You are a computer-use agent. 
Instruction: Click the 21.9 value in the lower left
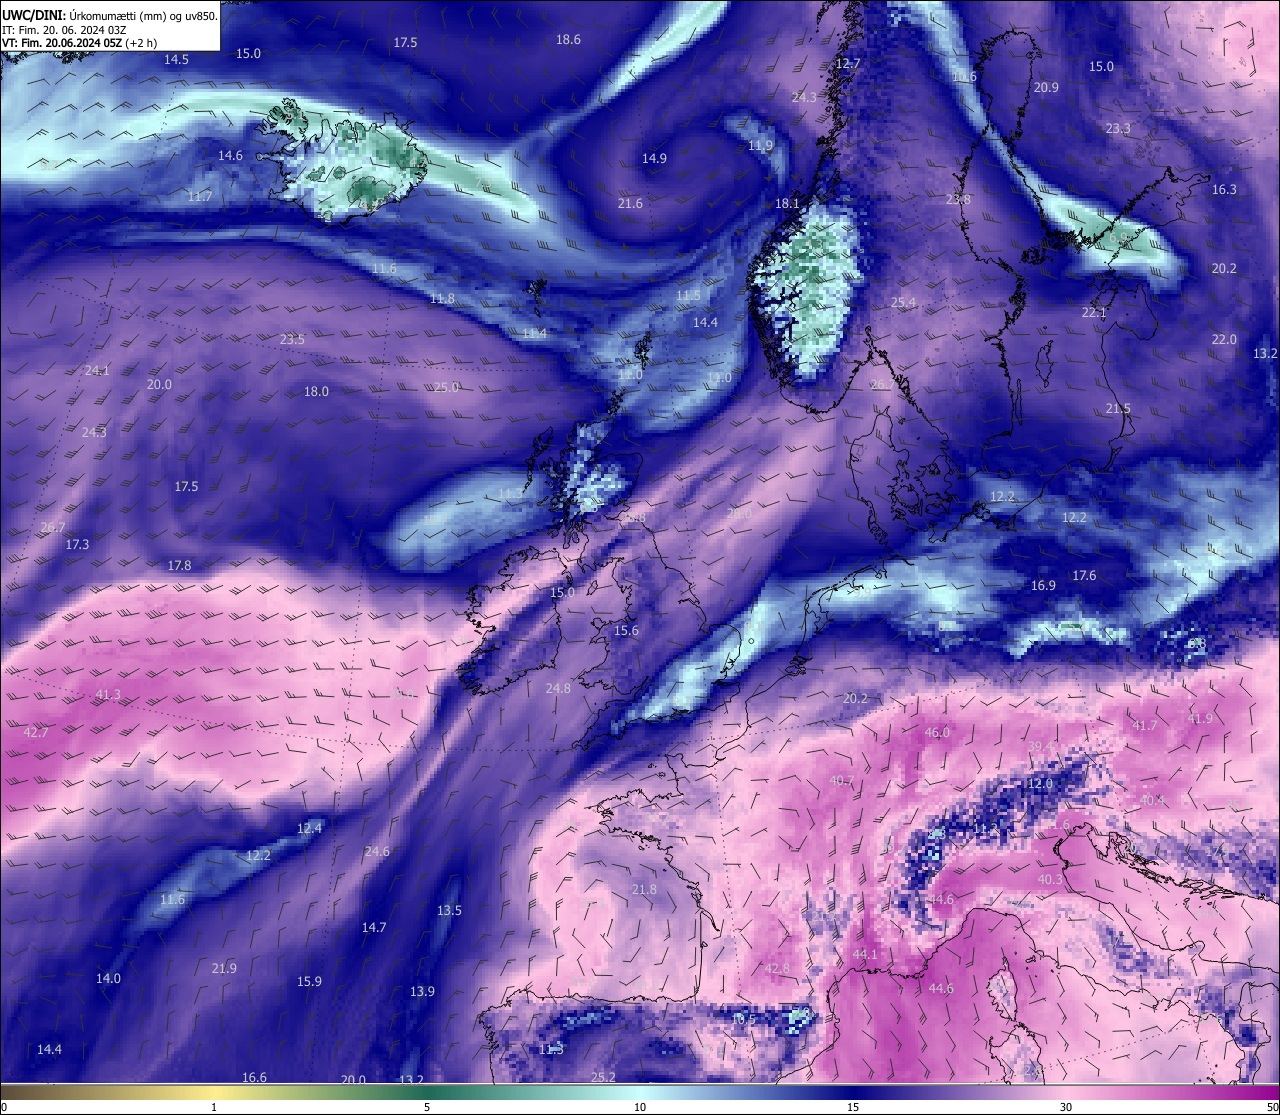coord(224,969)
